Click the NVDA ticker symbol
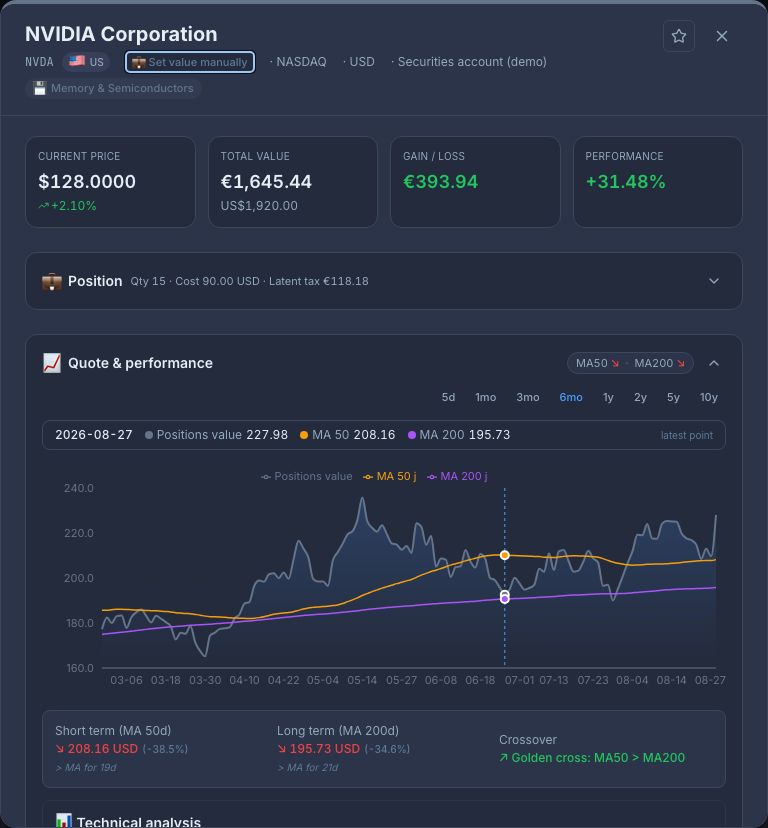This screenshot has height=828, width=768. click(x=39, y=62)
